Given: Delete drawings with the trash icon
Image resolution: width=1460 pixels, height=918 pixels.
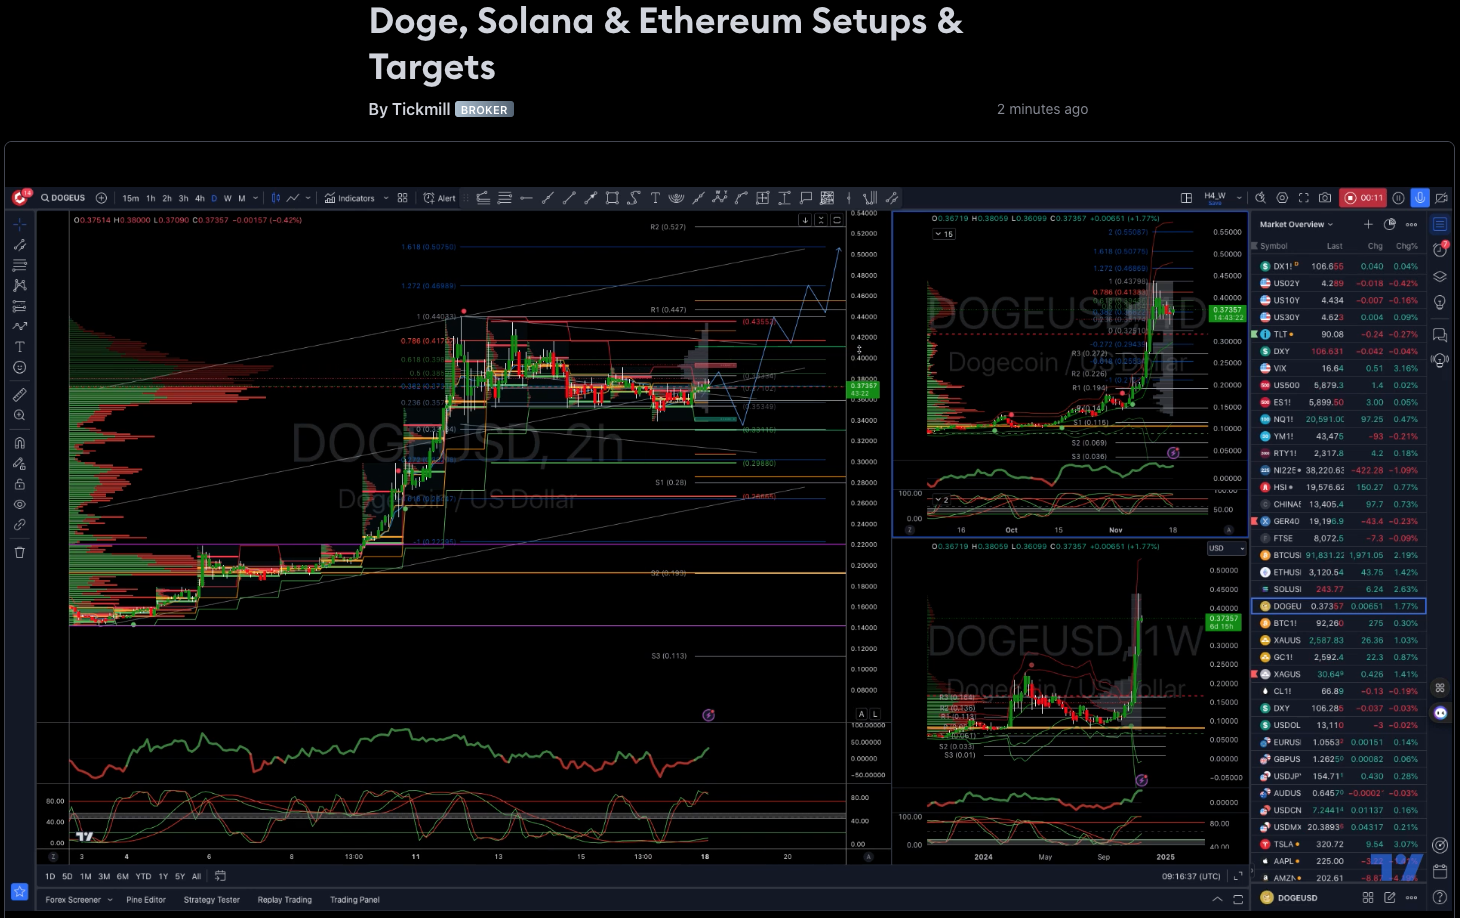Looking at the screenshot, I should (19, 552).
